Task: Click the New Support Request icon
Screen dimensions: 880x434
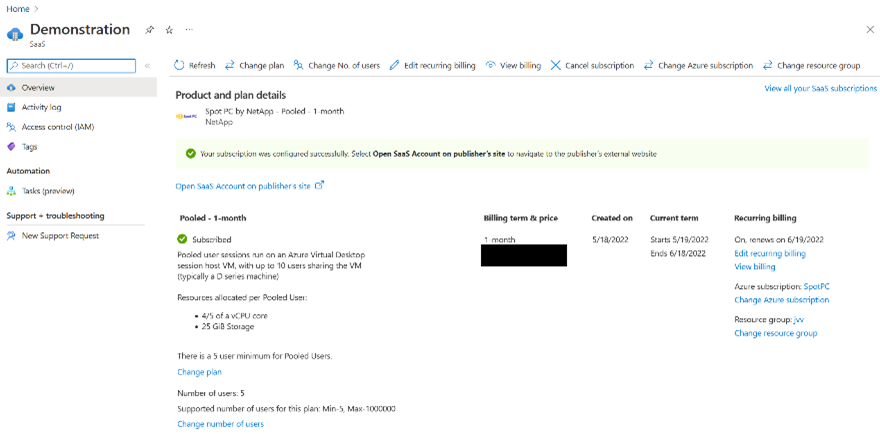Action: [11, 236]
